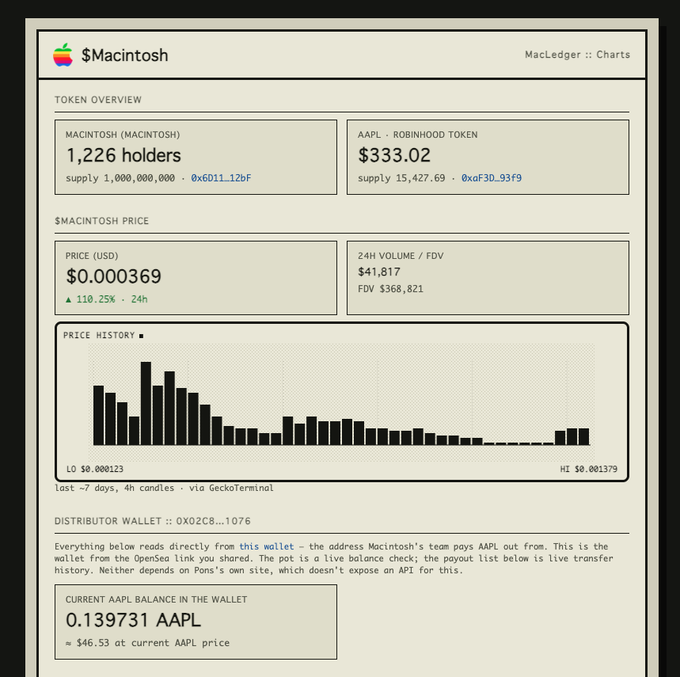Click the MACINTOSH (MACINTOSH) card label

[123, 135]
